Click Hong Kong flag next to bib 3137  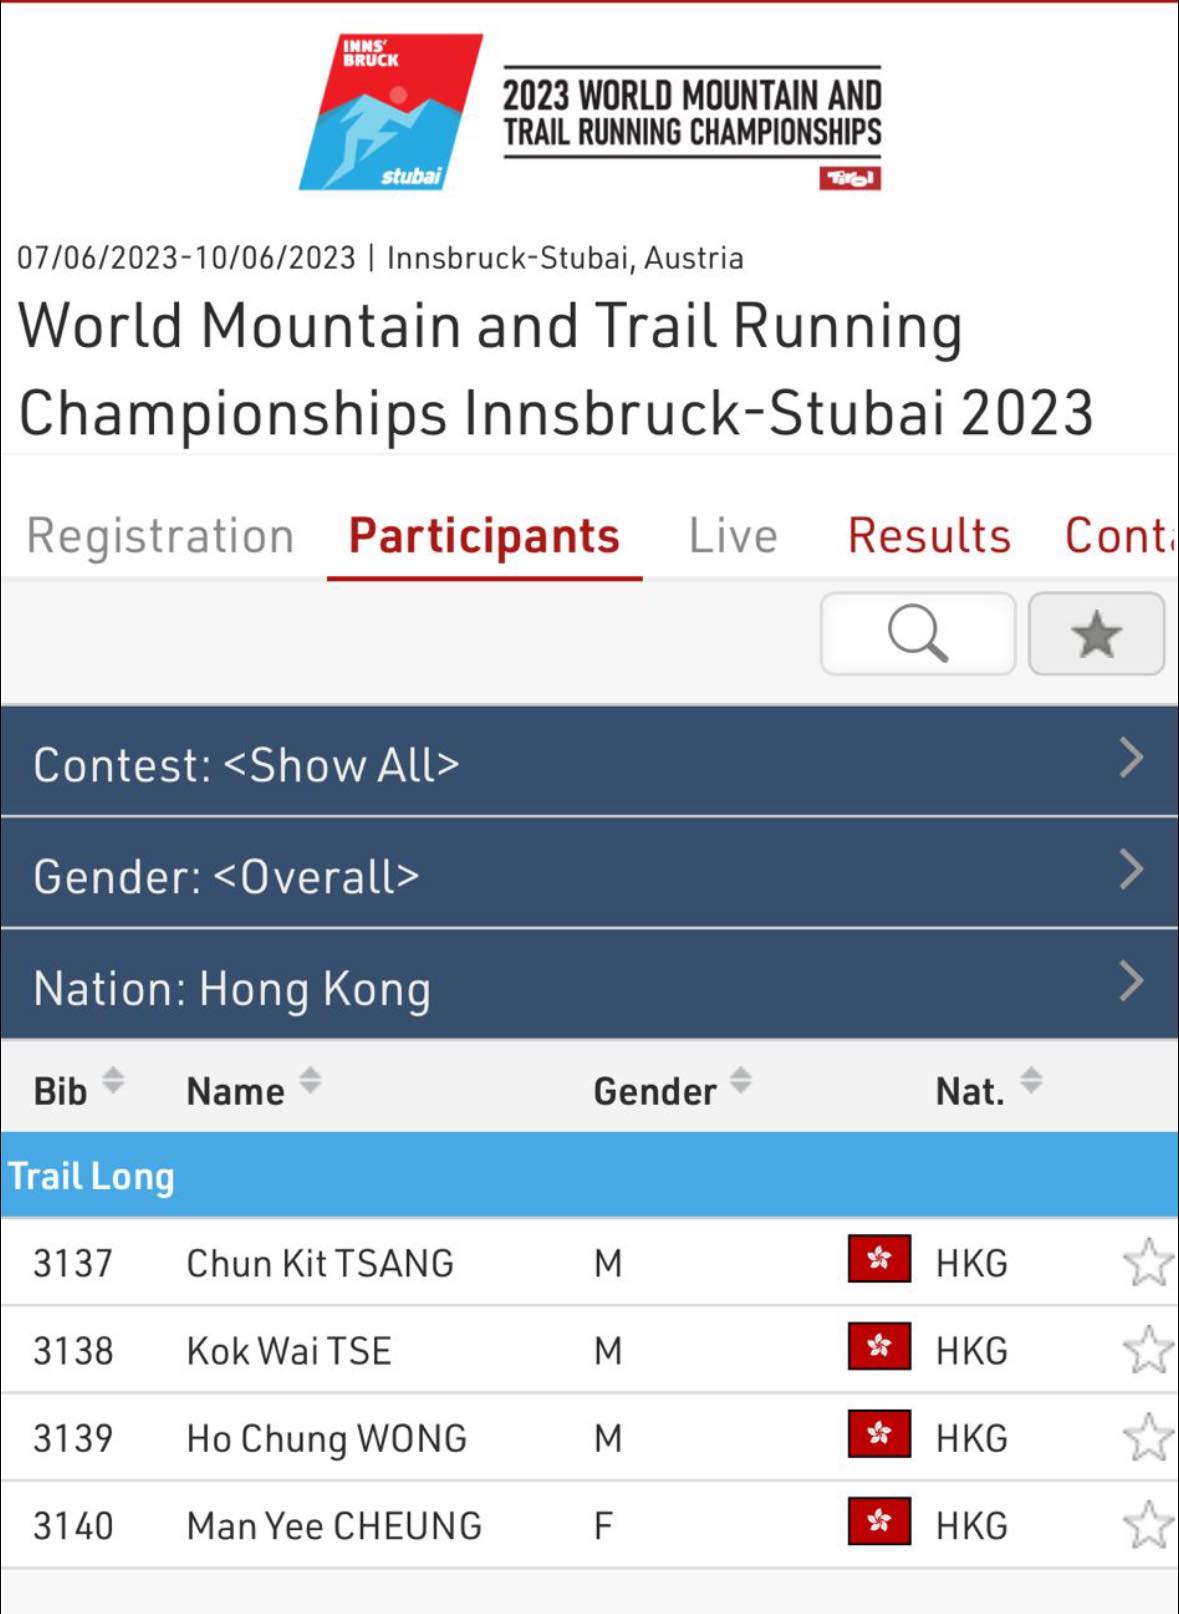click(879, 1259)
